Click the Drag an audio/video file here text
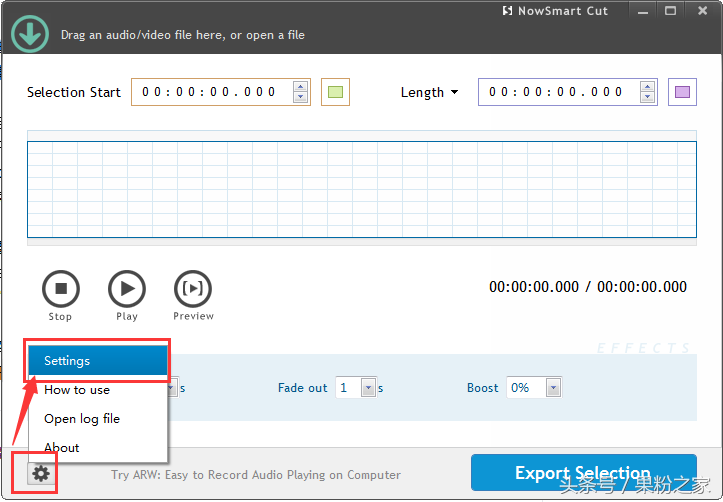This screenshot has width=723, height=502. (183, 35)
